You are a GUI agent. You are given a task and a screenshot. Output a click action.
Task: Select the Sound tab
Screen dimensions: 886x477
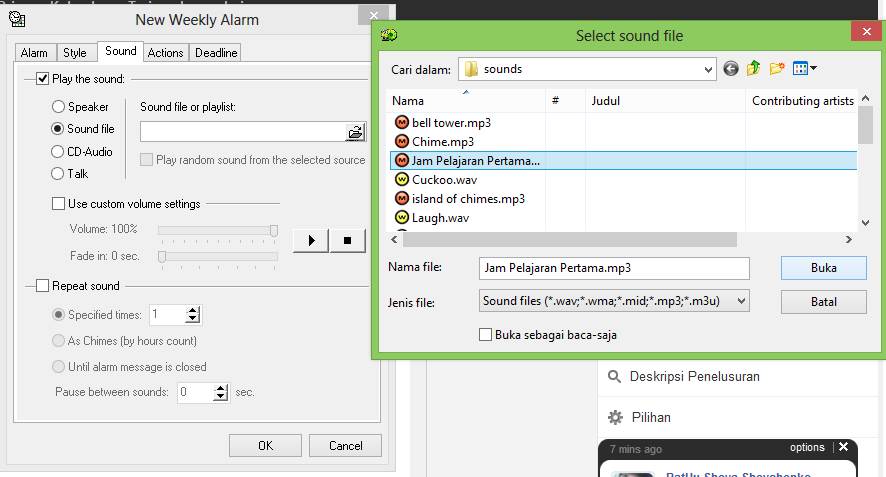[x=120, y=51]
